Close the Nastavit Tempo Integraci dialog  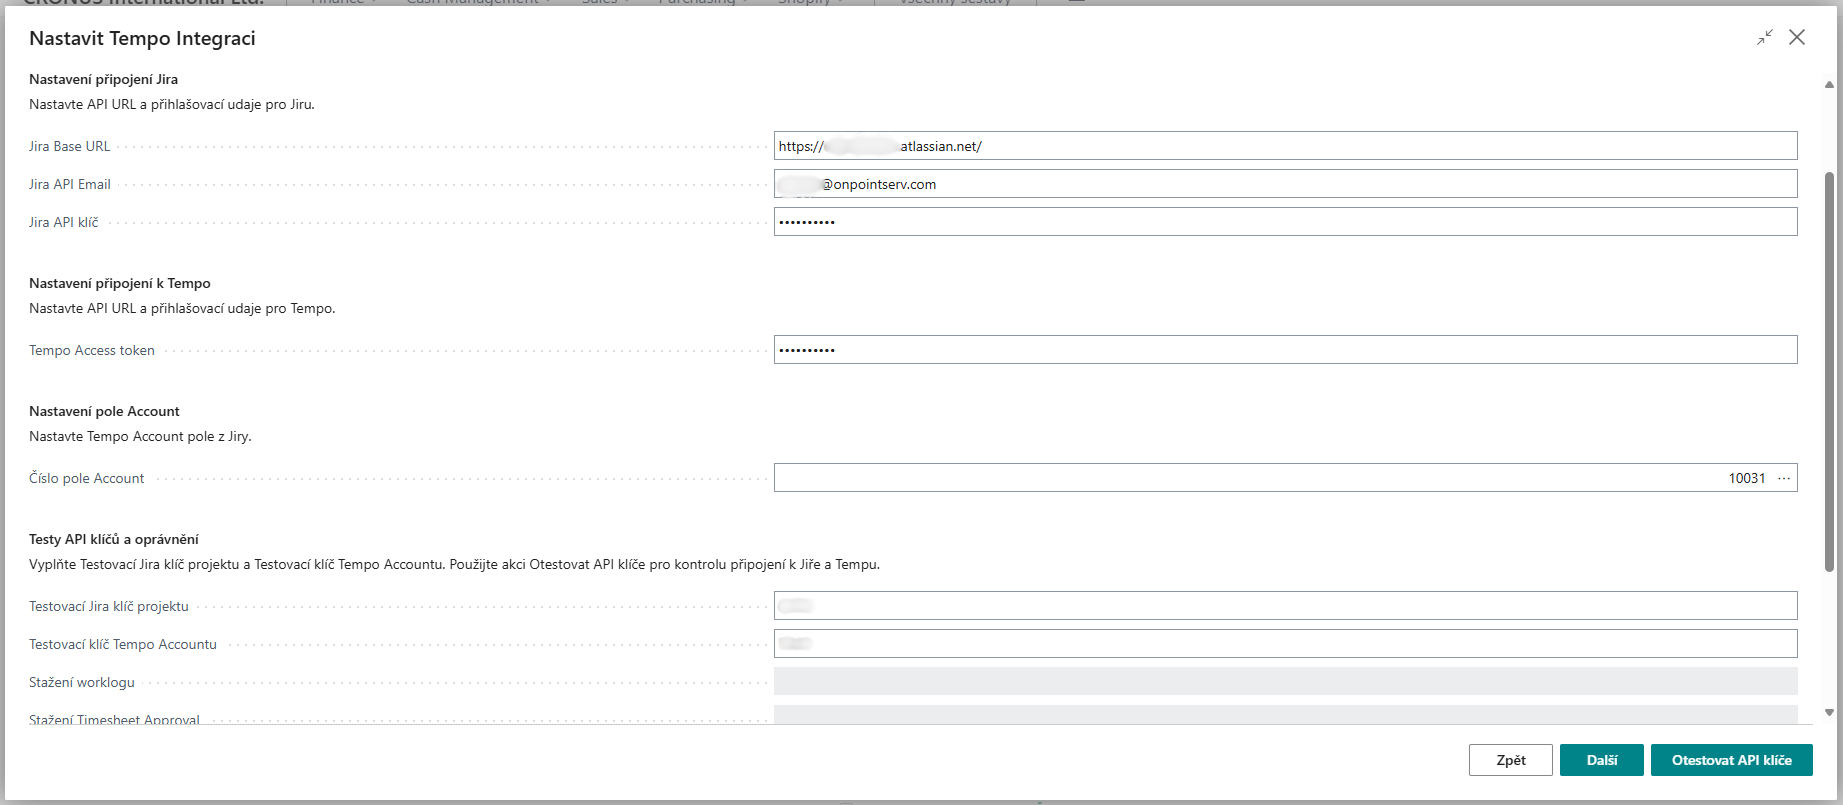(1797, 37)
